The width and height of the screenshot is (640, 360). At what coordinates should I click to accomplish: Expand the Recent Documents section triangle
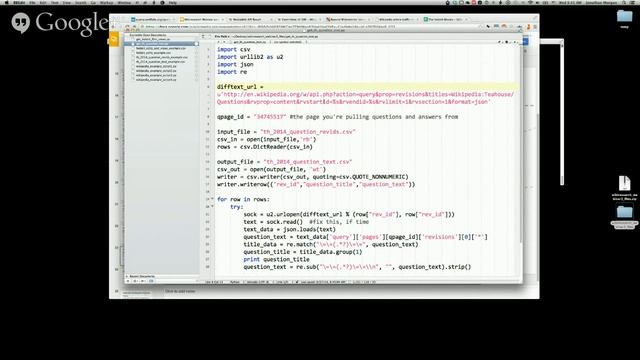click(x=127, y=276)
